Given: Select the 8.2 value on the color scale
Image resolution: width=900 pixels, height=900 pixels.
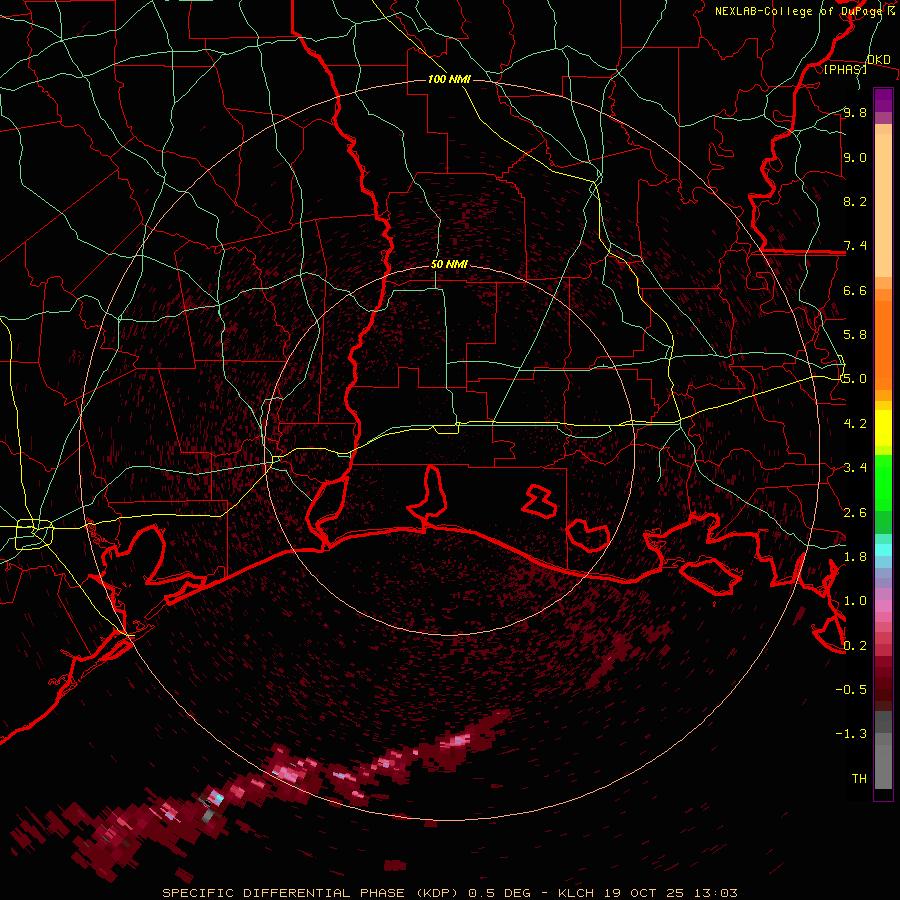Looking at the screenshot, I should click(855, 201).
